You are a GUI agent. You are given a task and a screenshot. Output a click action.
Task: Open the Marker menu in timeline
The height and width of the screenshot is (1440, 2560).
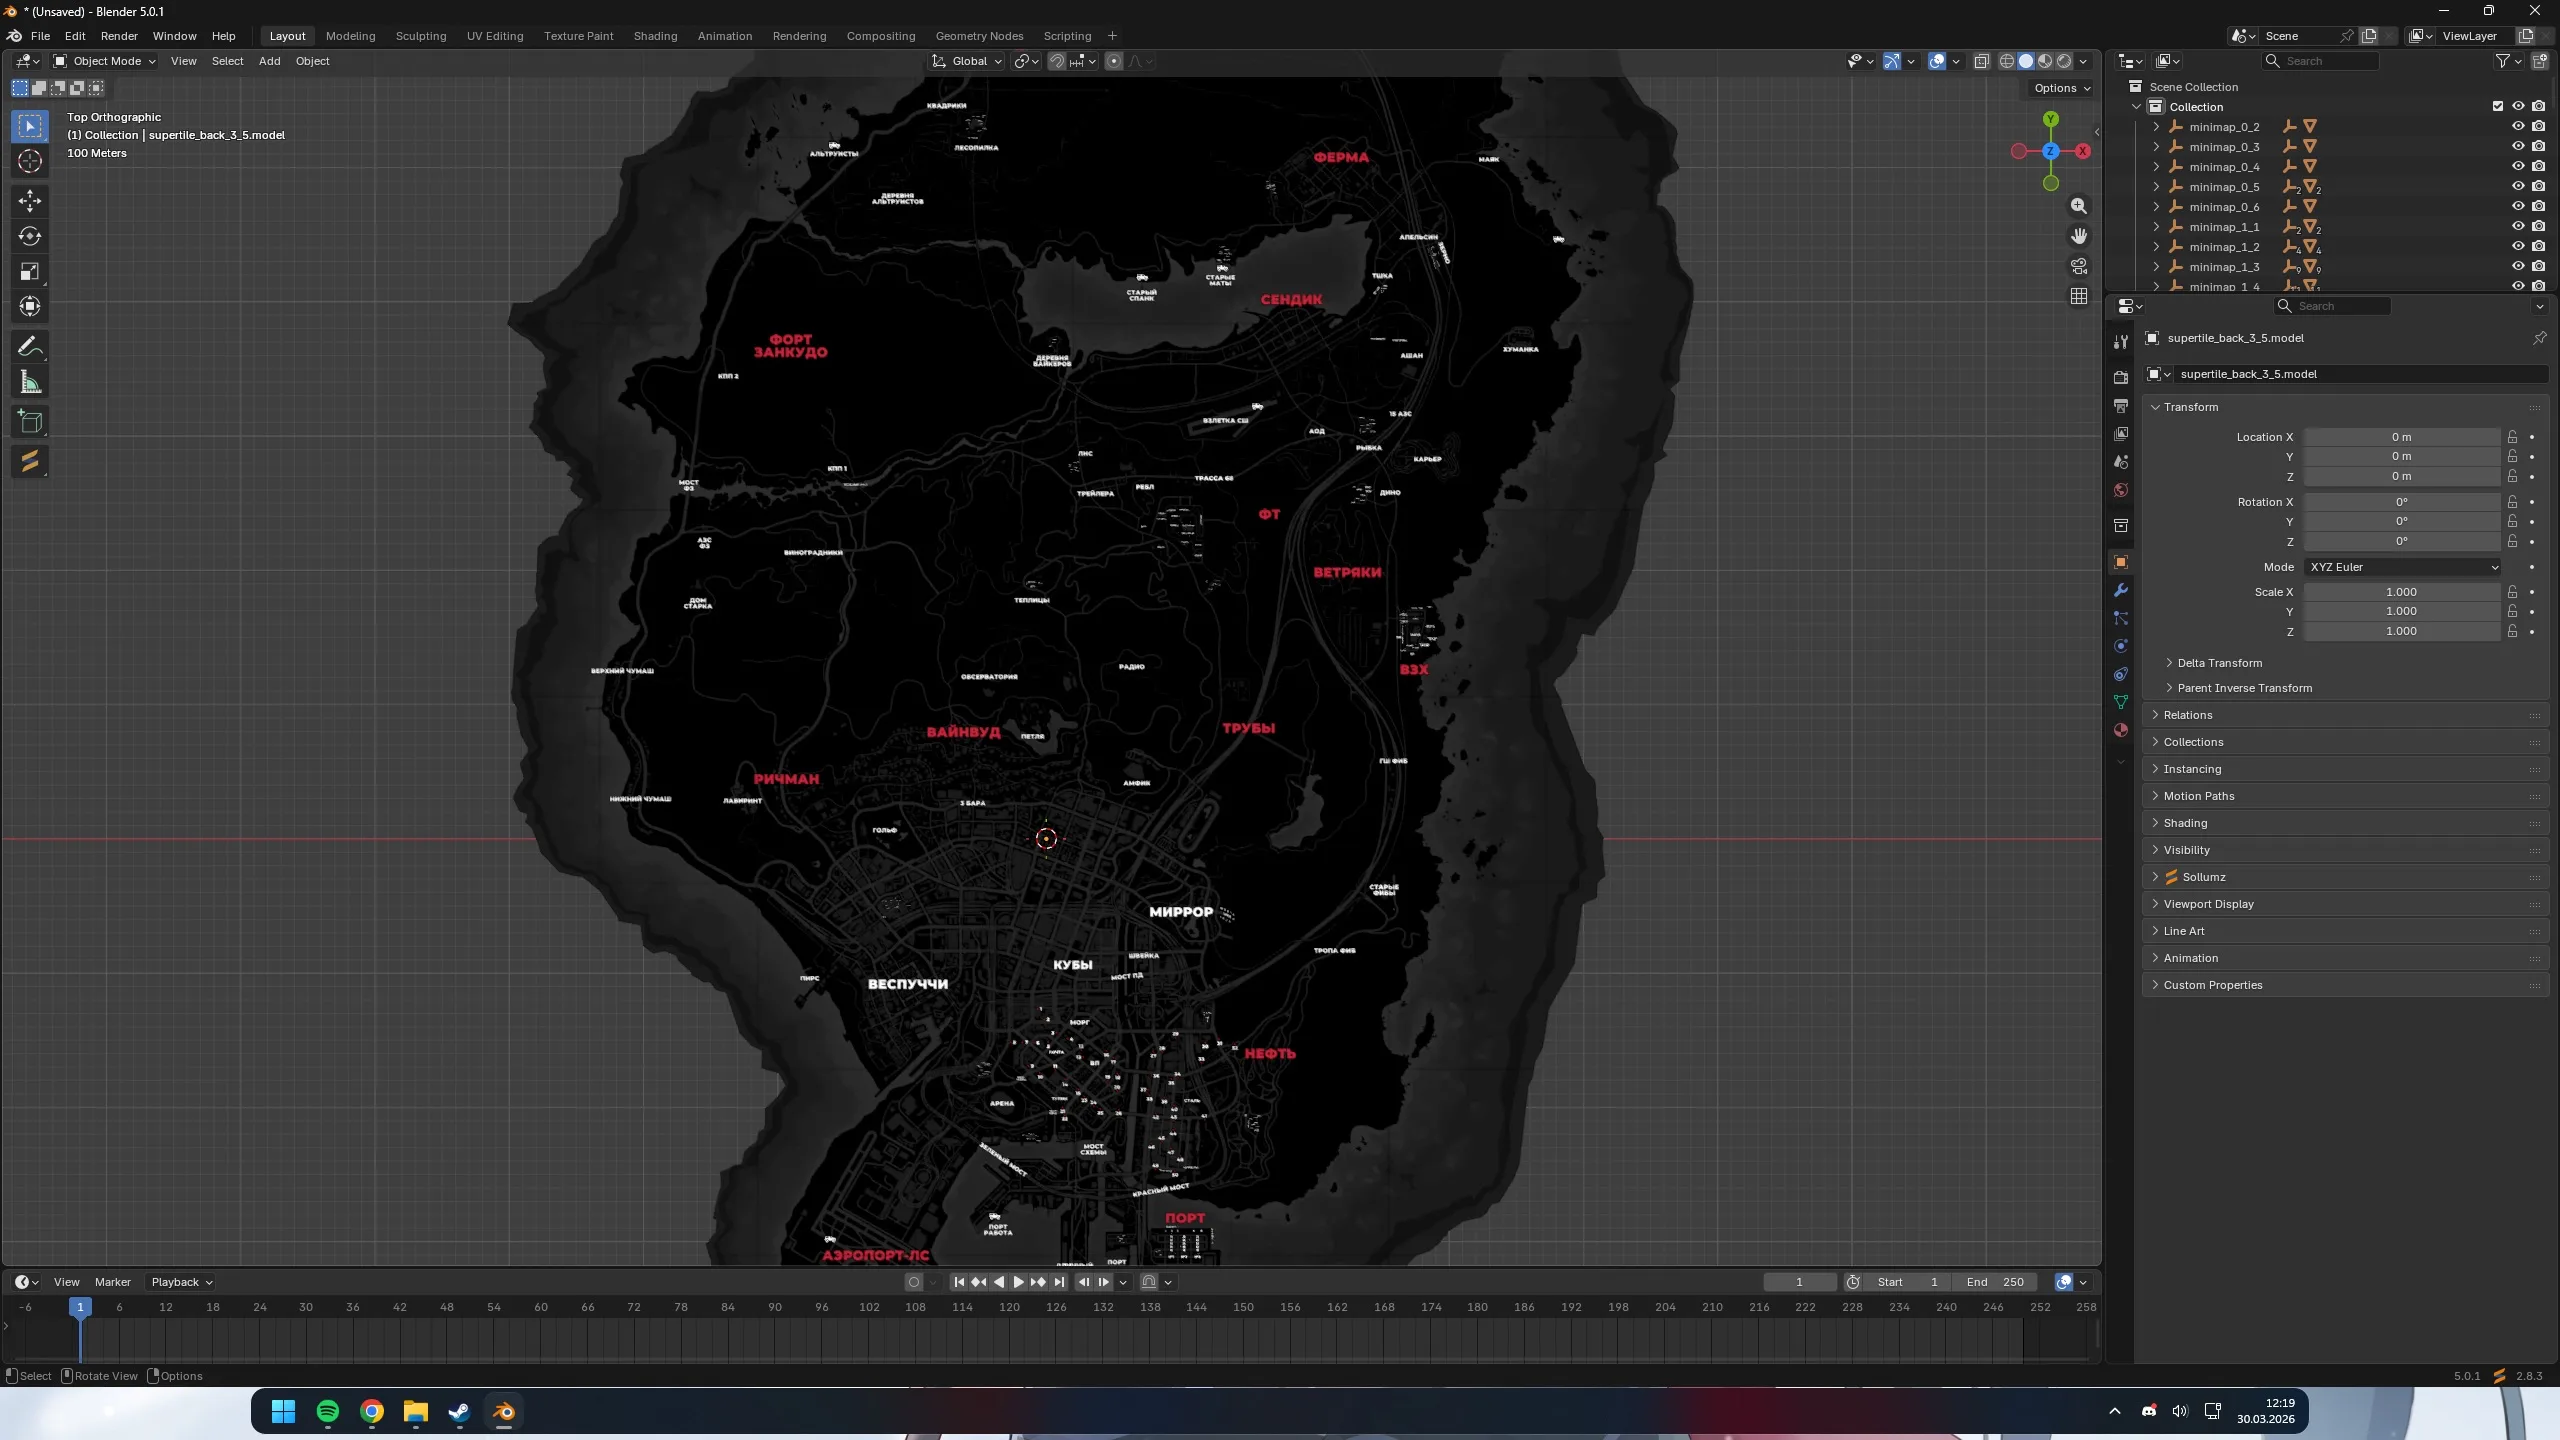(x=113, y=1282)
